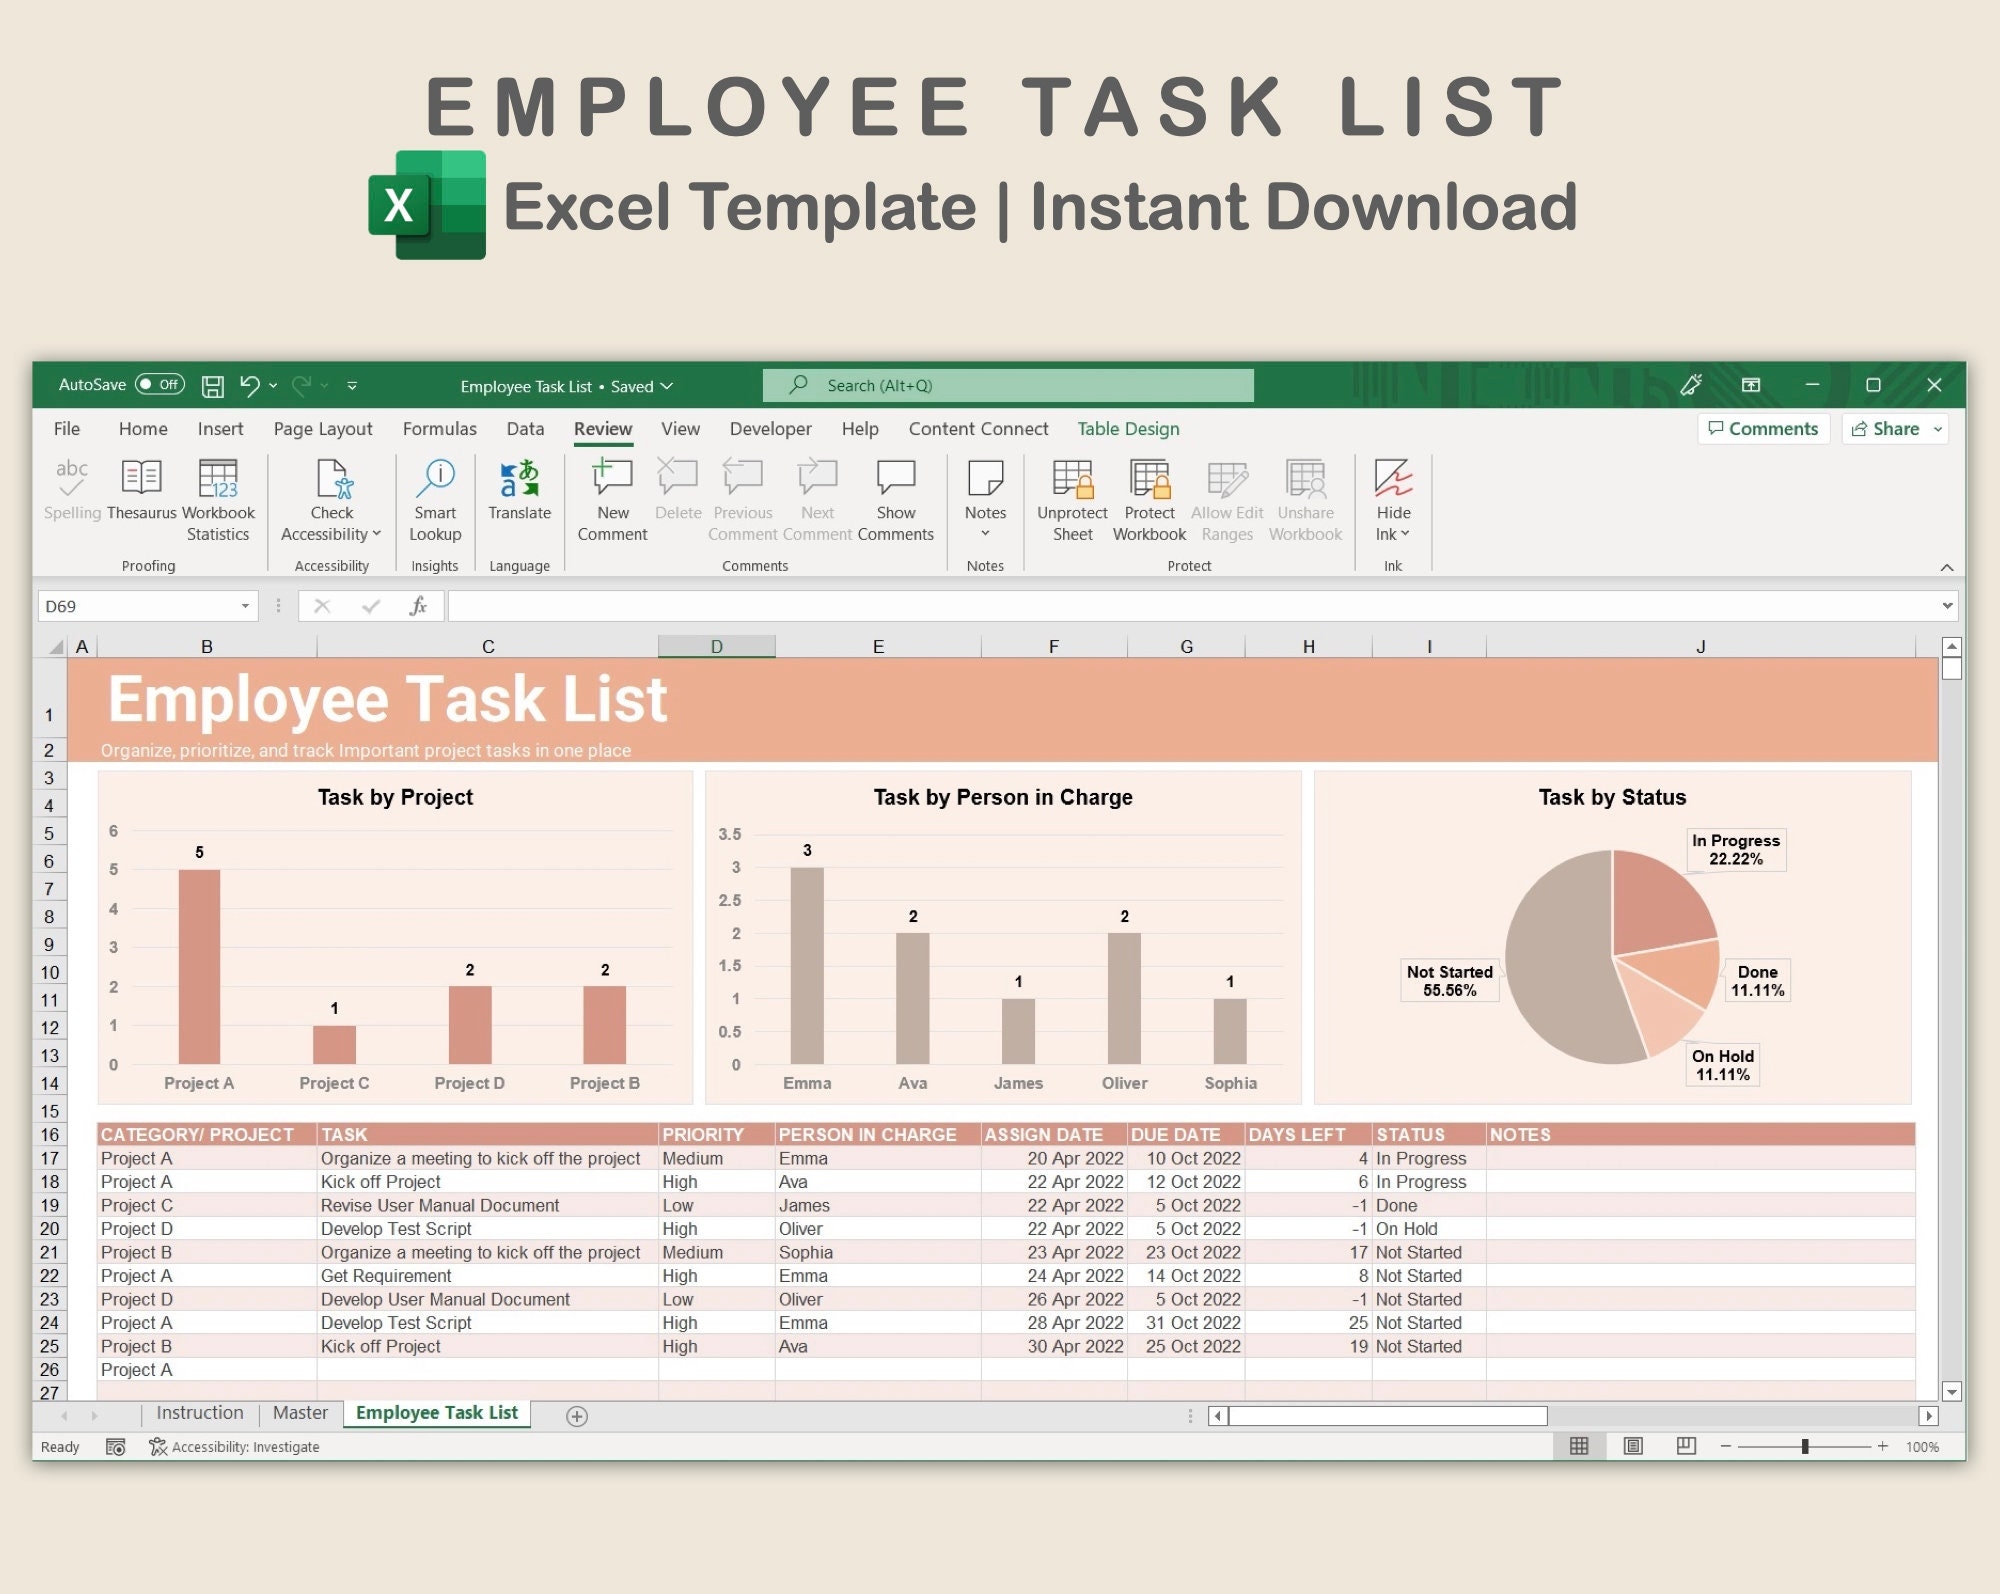2000x1594 pixels.
Task: View Workbook Statistics
Action: [x=219, y=497]
